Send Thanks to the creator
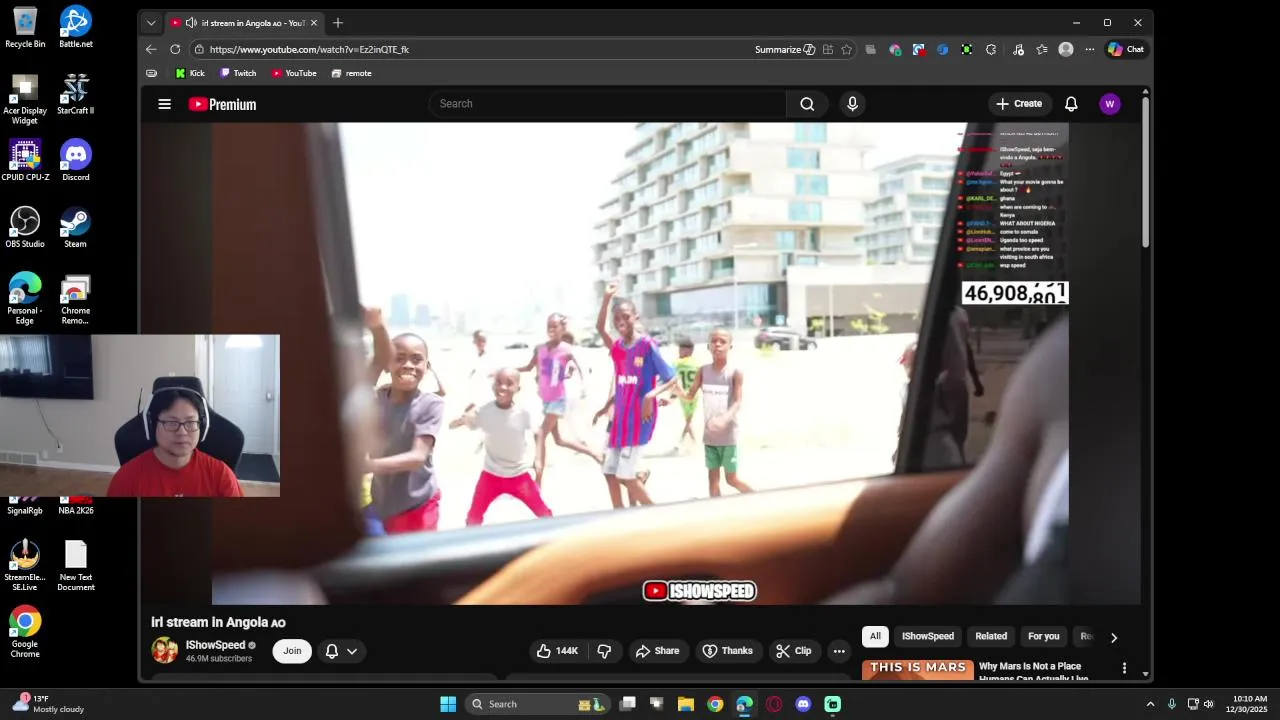1280x720 pixels. (727, 651)
